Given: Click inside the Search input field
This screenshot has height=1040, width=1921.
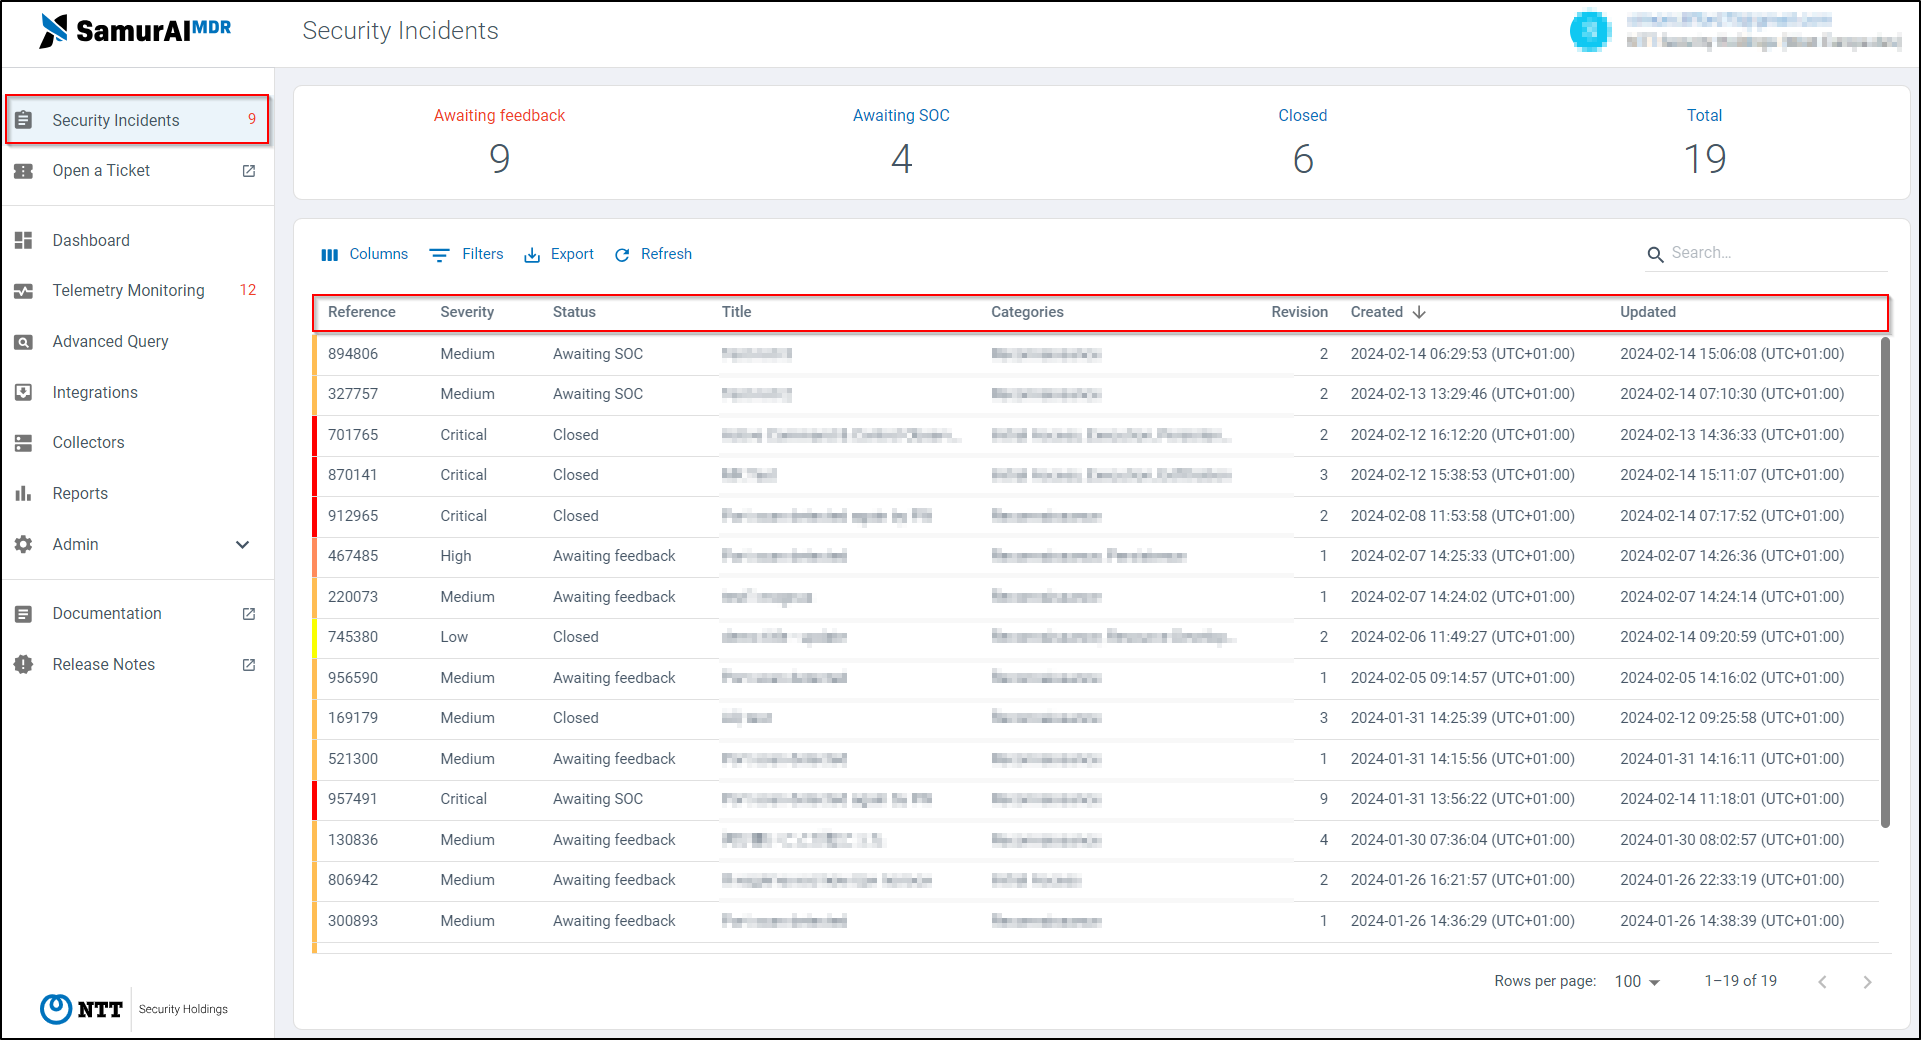Looking at the screenshot, I should pyautogui.click(x=1778, y=253).
